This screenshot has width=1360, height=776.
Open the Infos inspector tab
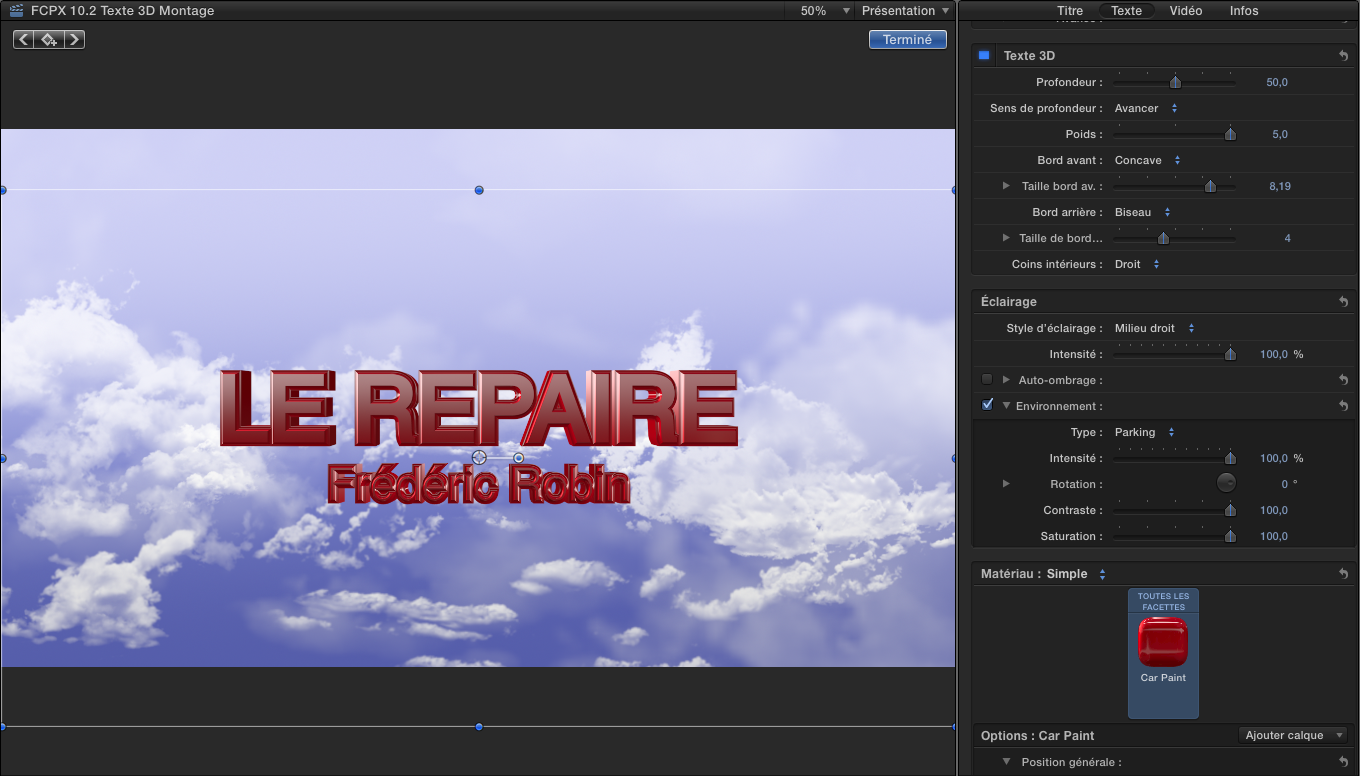1244,11
